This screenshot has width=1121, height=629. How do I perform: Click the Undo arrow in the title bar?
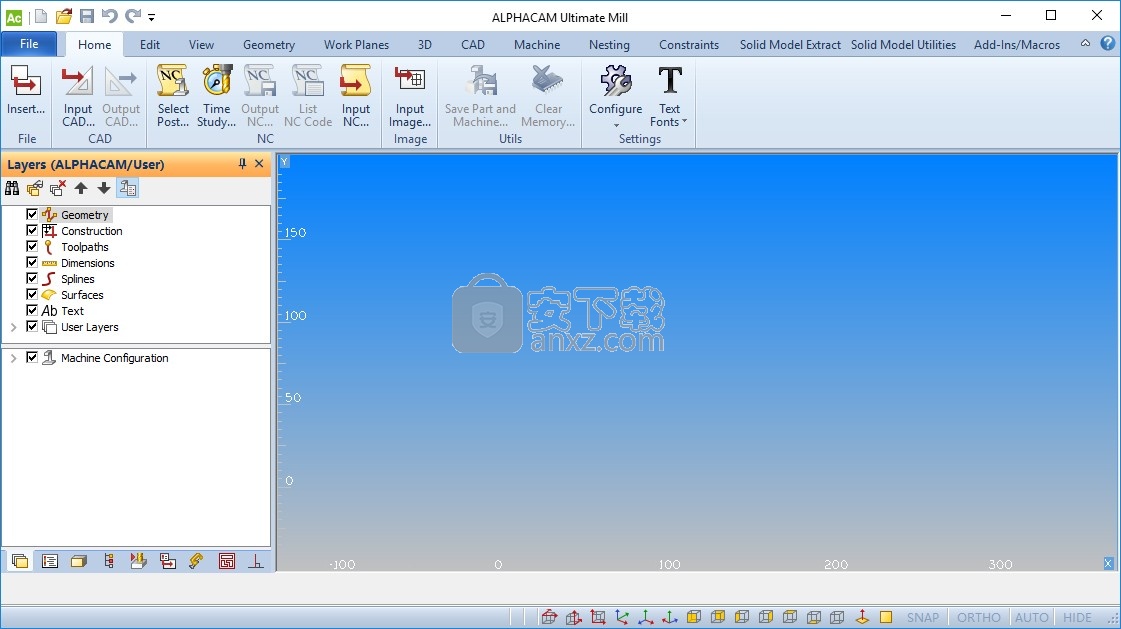[109, 16]
